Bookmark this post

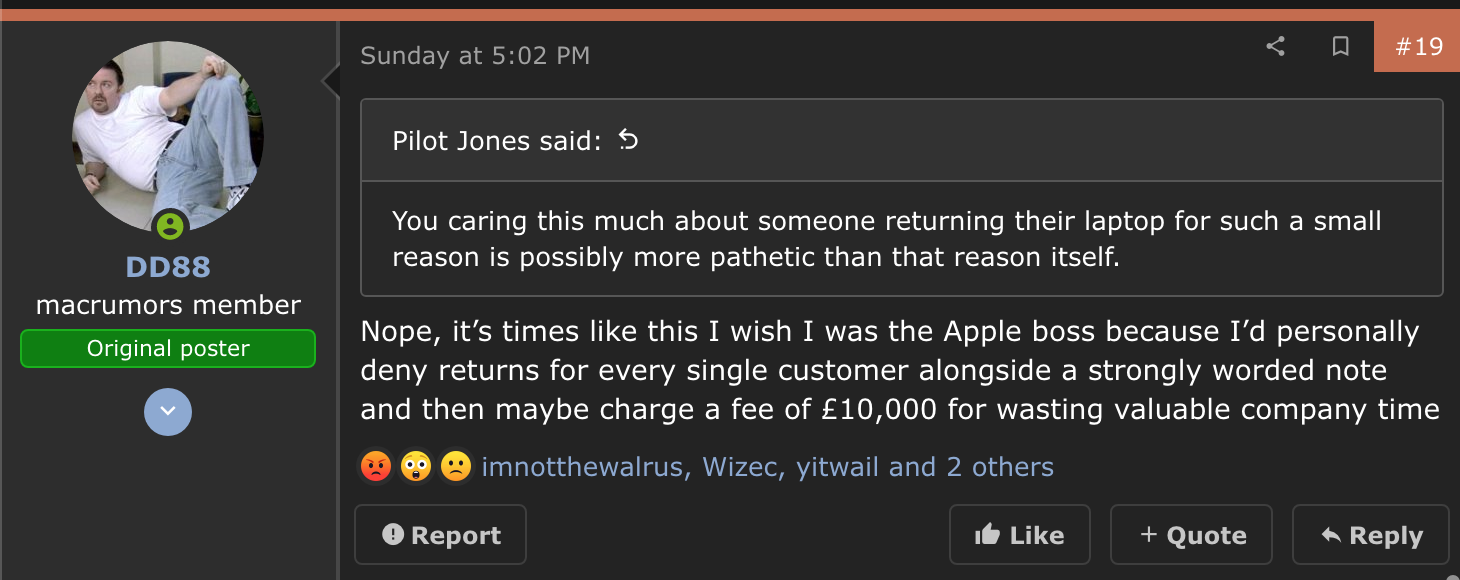tap(1340, 46)
